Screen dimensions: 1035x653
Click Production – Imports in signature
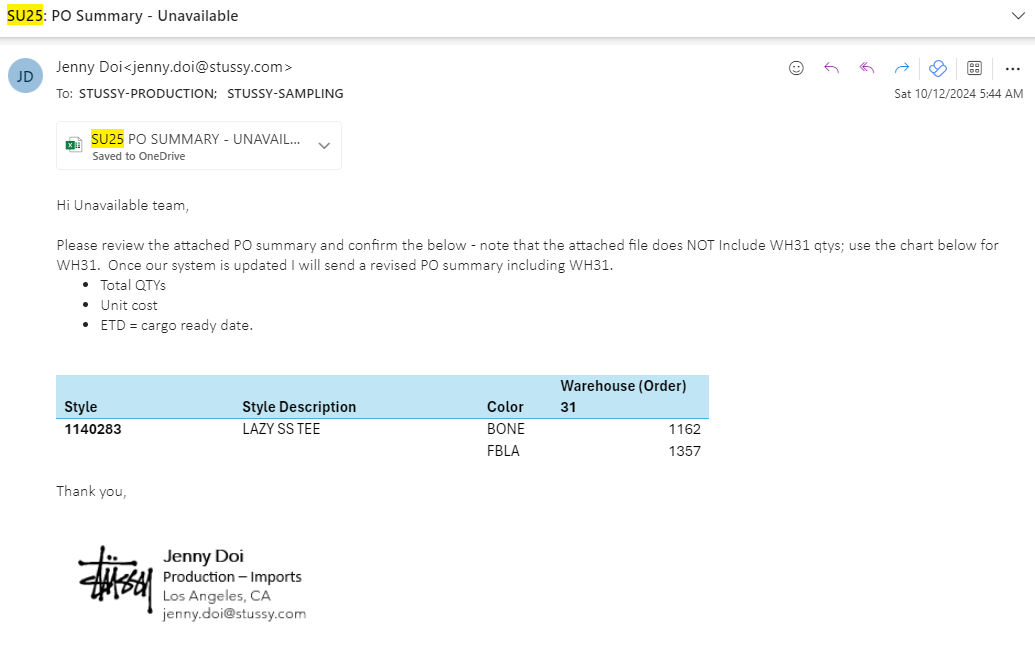pos(232,577)
